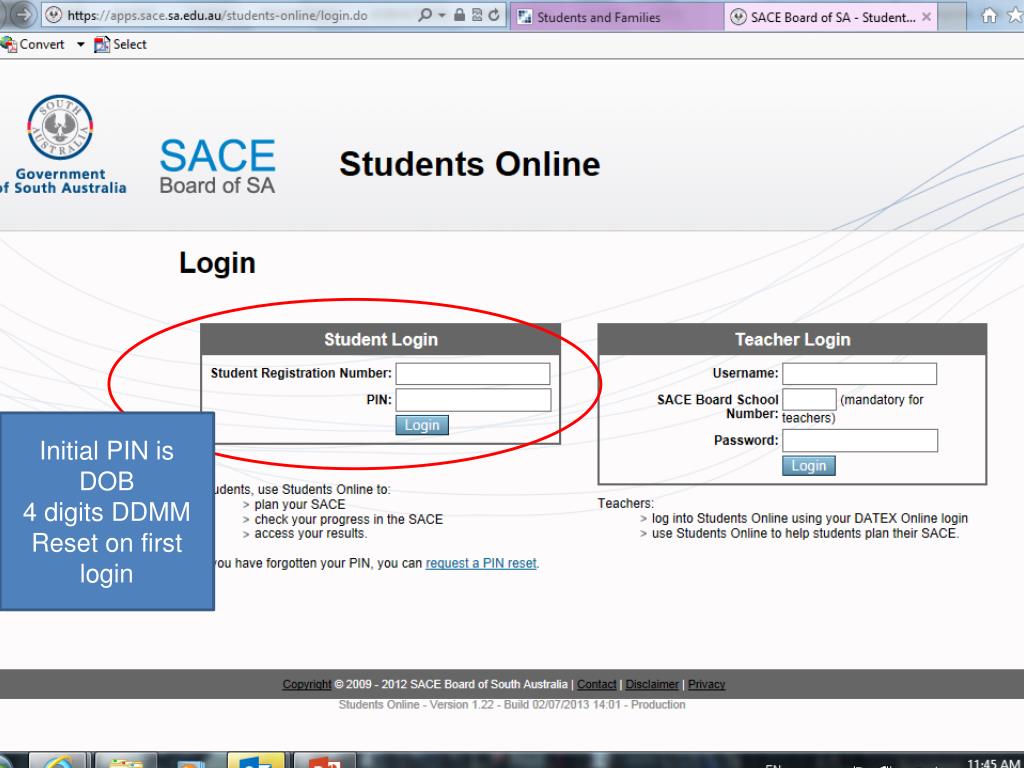Click the 'Student Login' panel header

(381, 340)
